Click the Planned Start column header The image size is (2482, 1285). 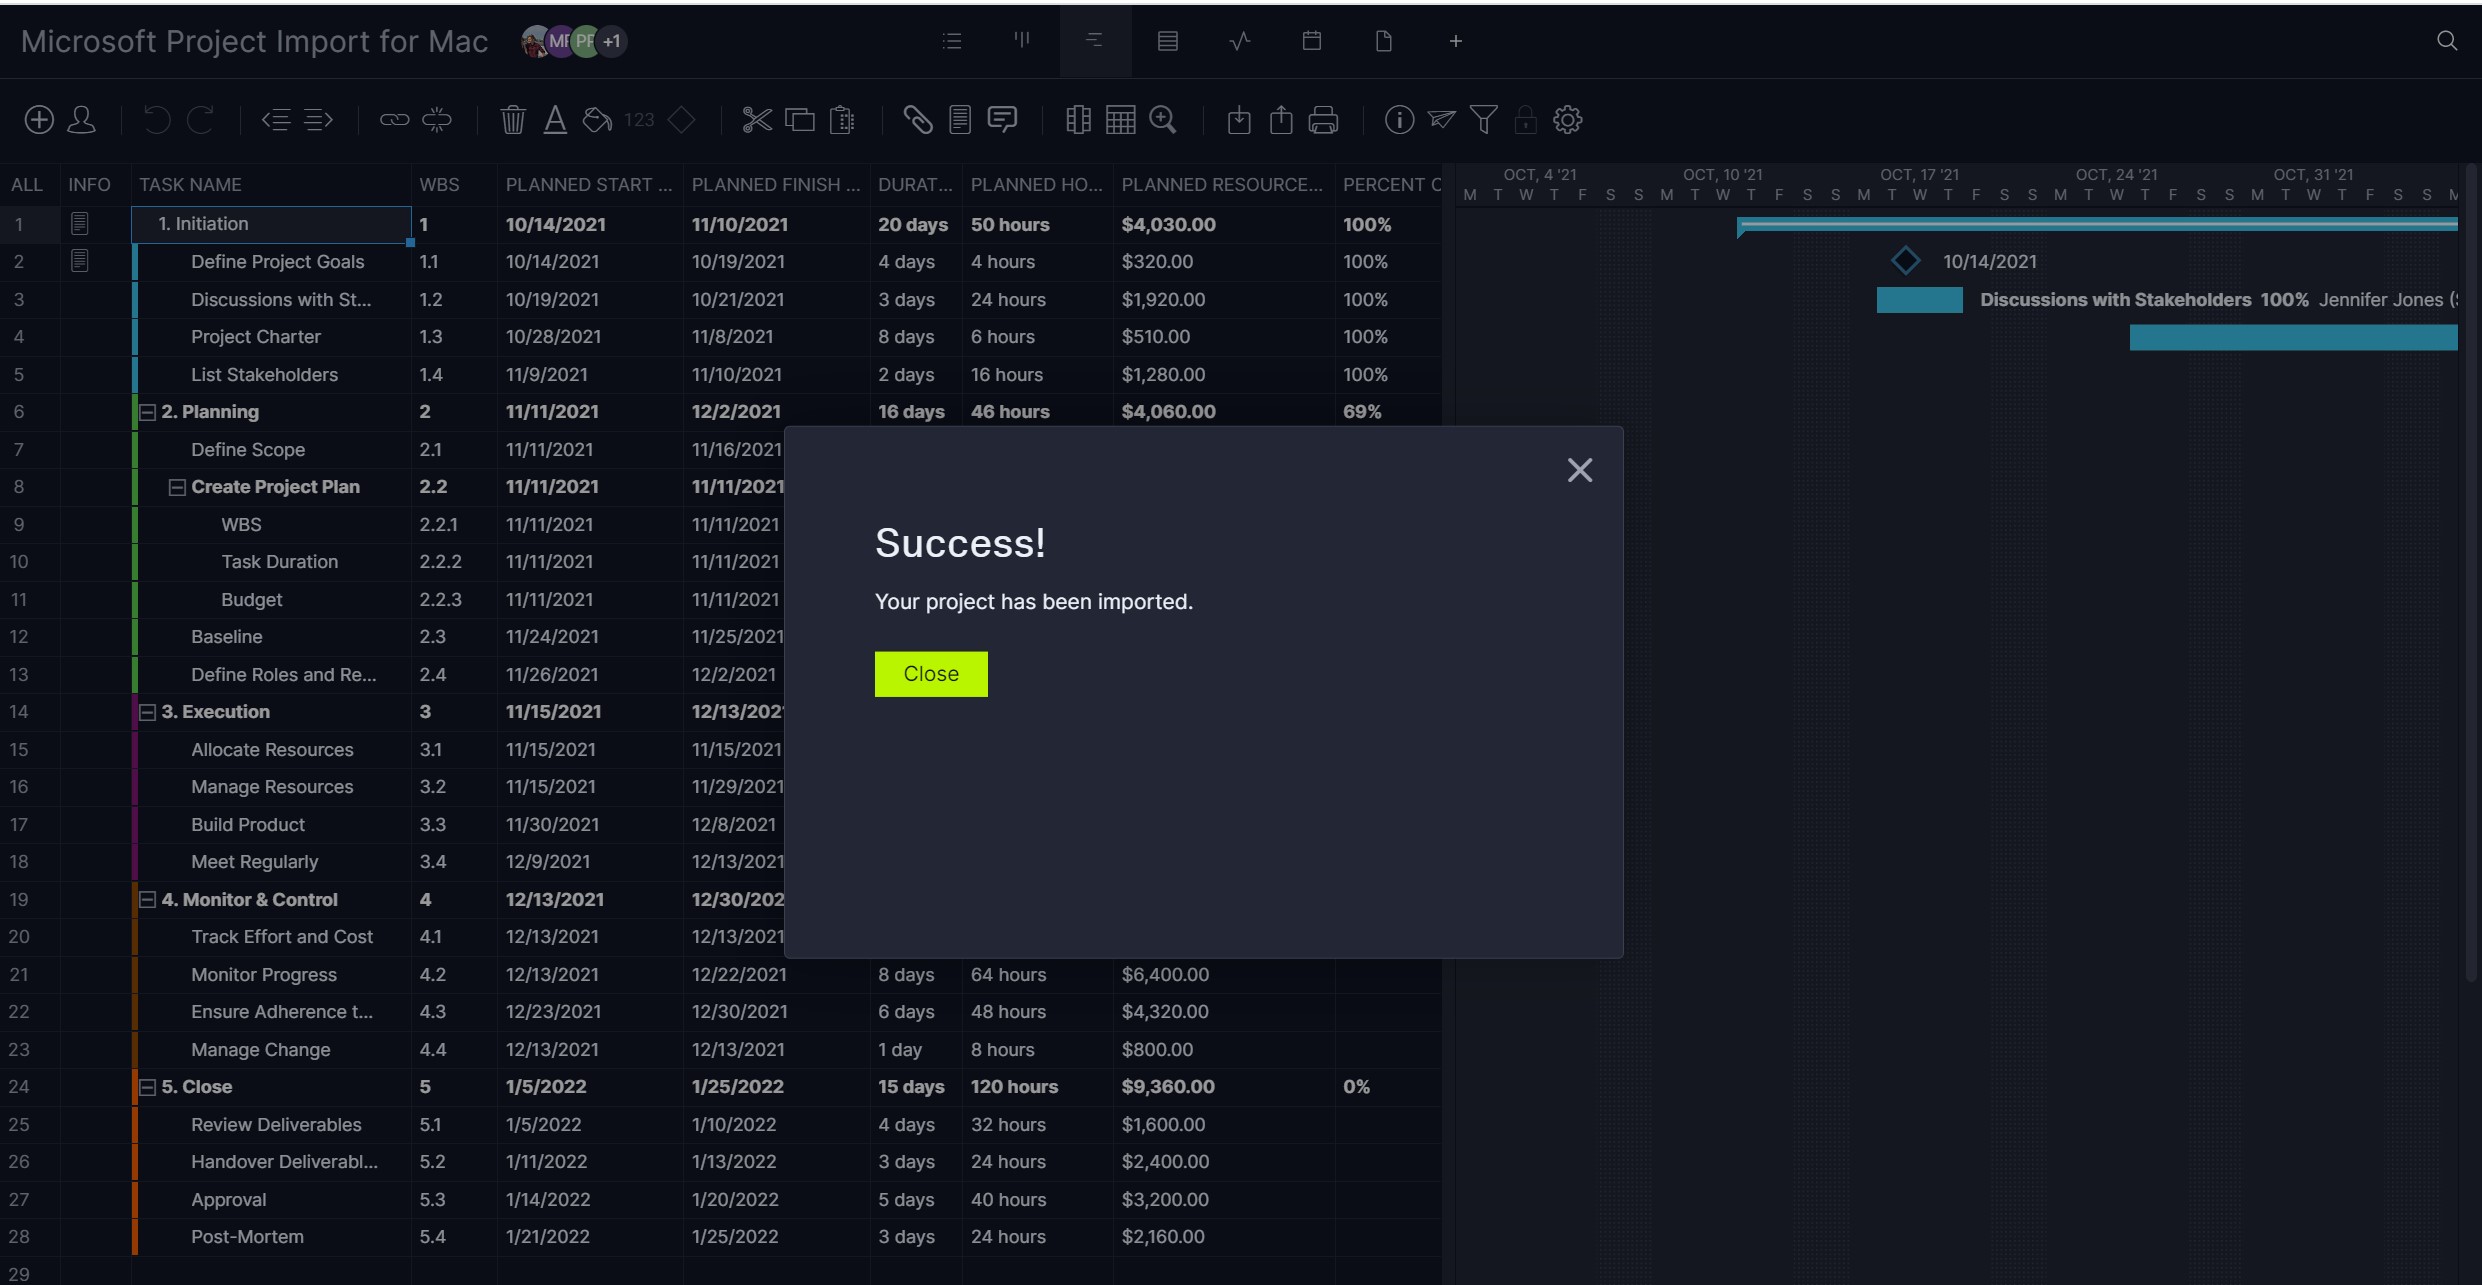coord(588,185)
